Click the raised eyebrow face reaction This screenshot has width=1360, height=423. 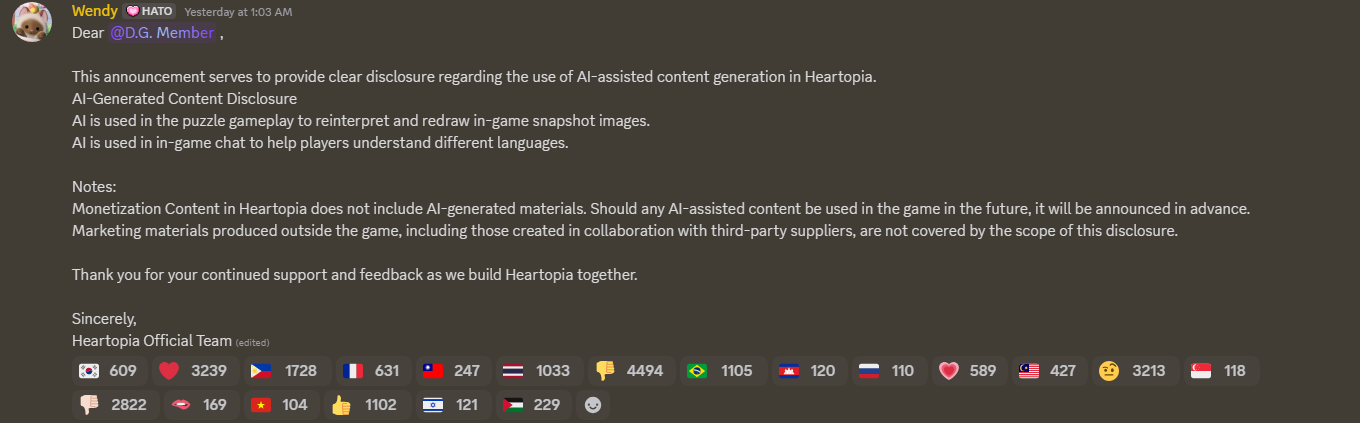point(1131,371)
